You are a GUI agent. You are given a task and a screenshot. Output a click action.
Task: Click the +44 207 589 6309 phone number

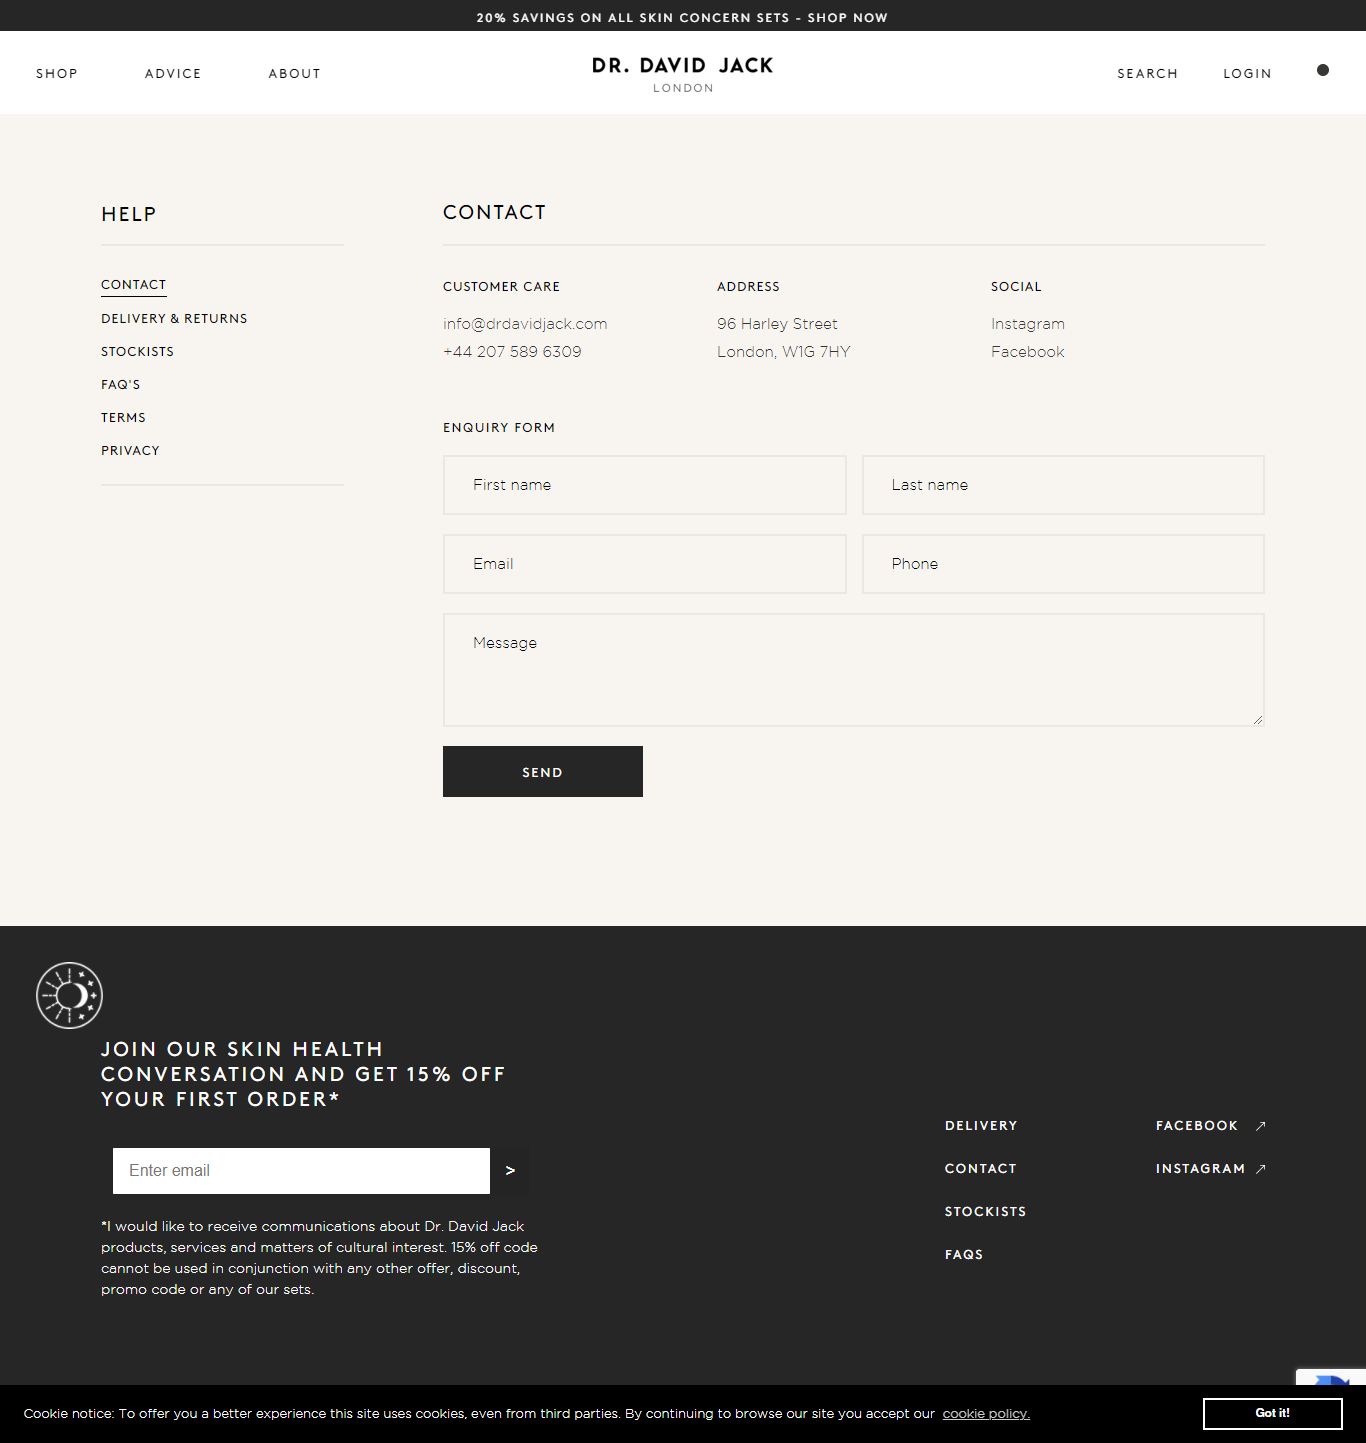tap(512, 352)
